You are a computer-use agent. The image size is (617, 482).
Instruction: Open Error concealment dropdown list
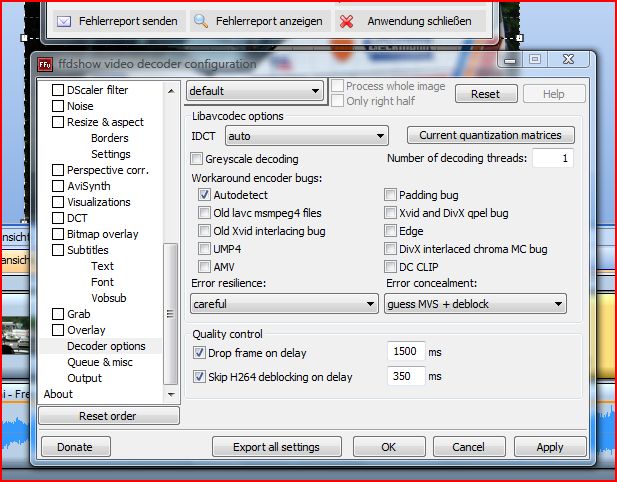475,304
